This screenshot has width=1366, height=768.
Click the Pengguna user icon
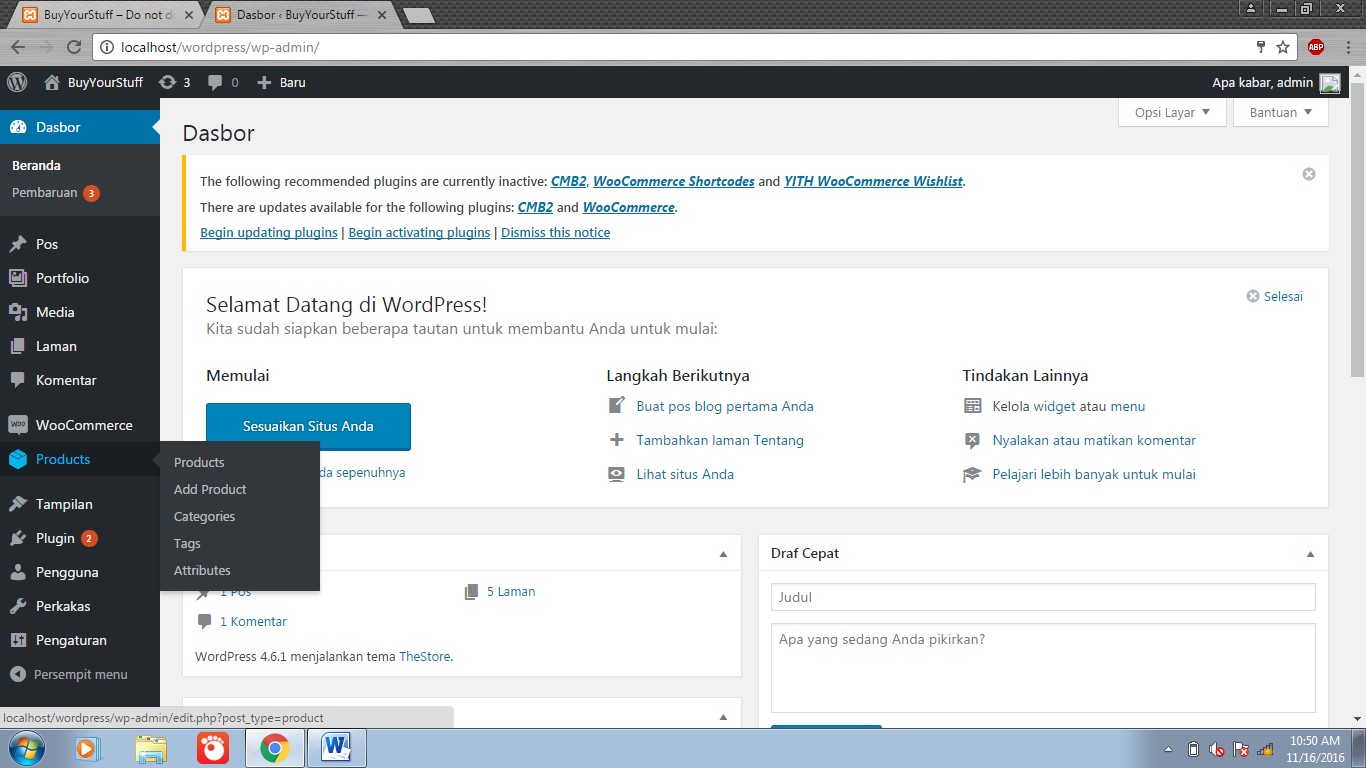click(x=17, y=572)
